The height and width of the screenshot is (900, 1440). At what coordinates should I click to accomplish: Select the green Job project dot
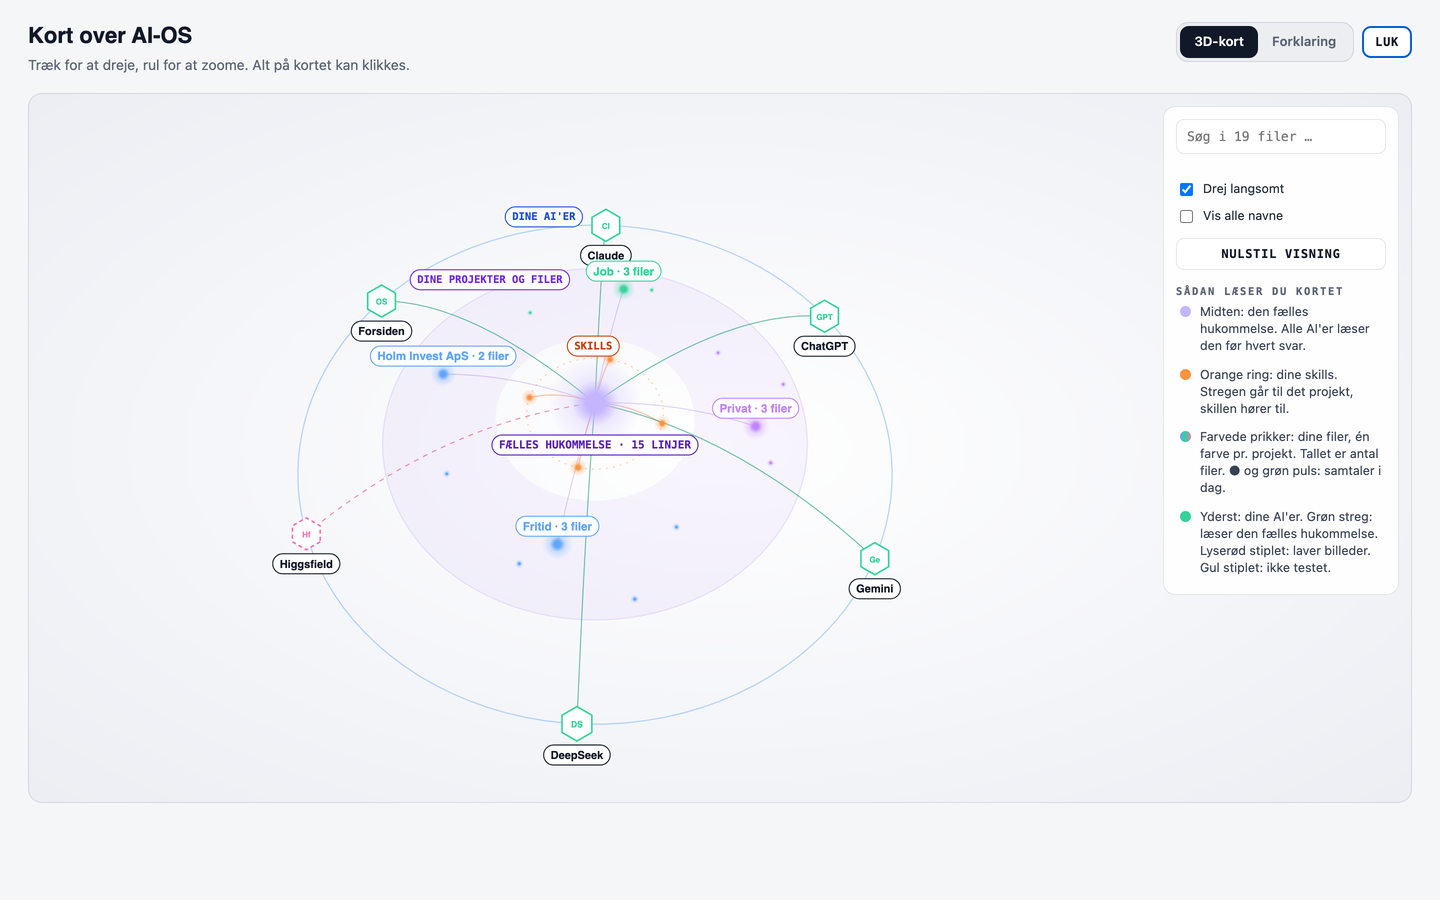coord(623,289)
